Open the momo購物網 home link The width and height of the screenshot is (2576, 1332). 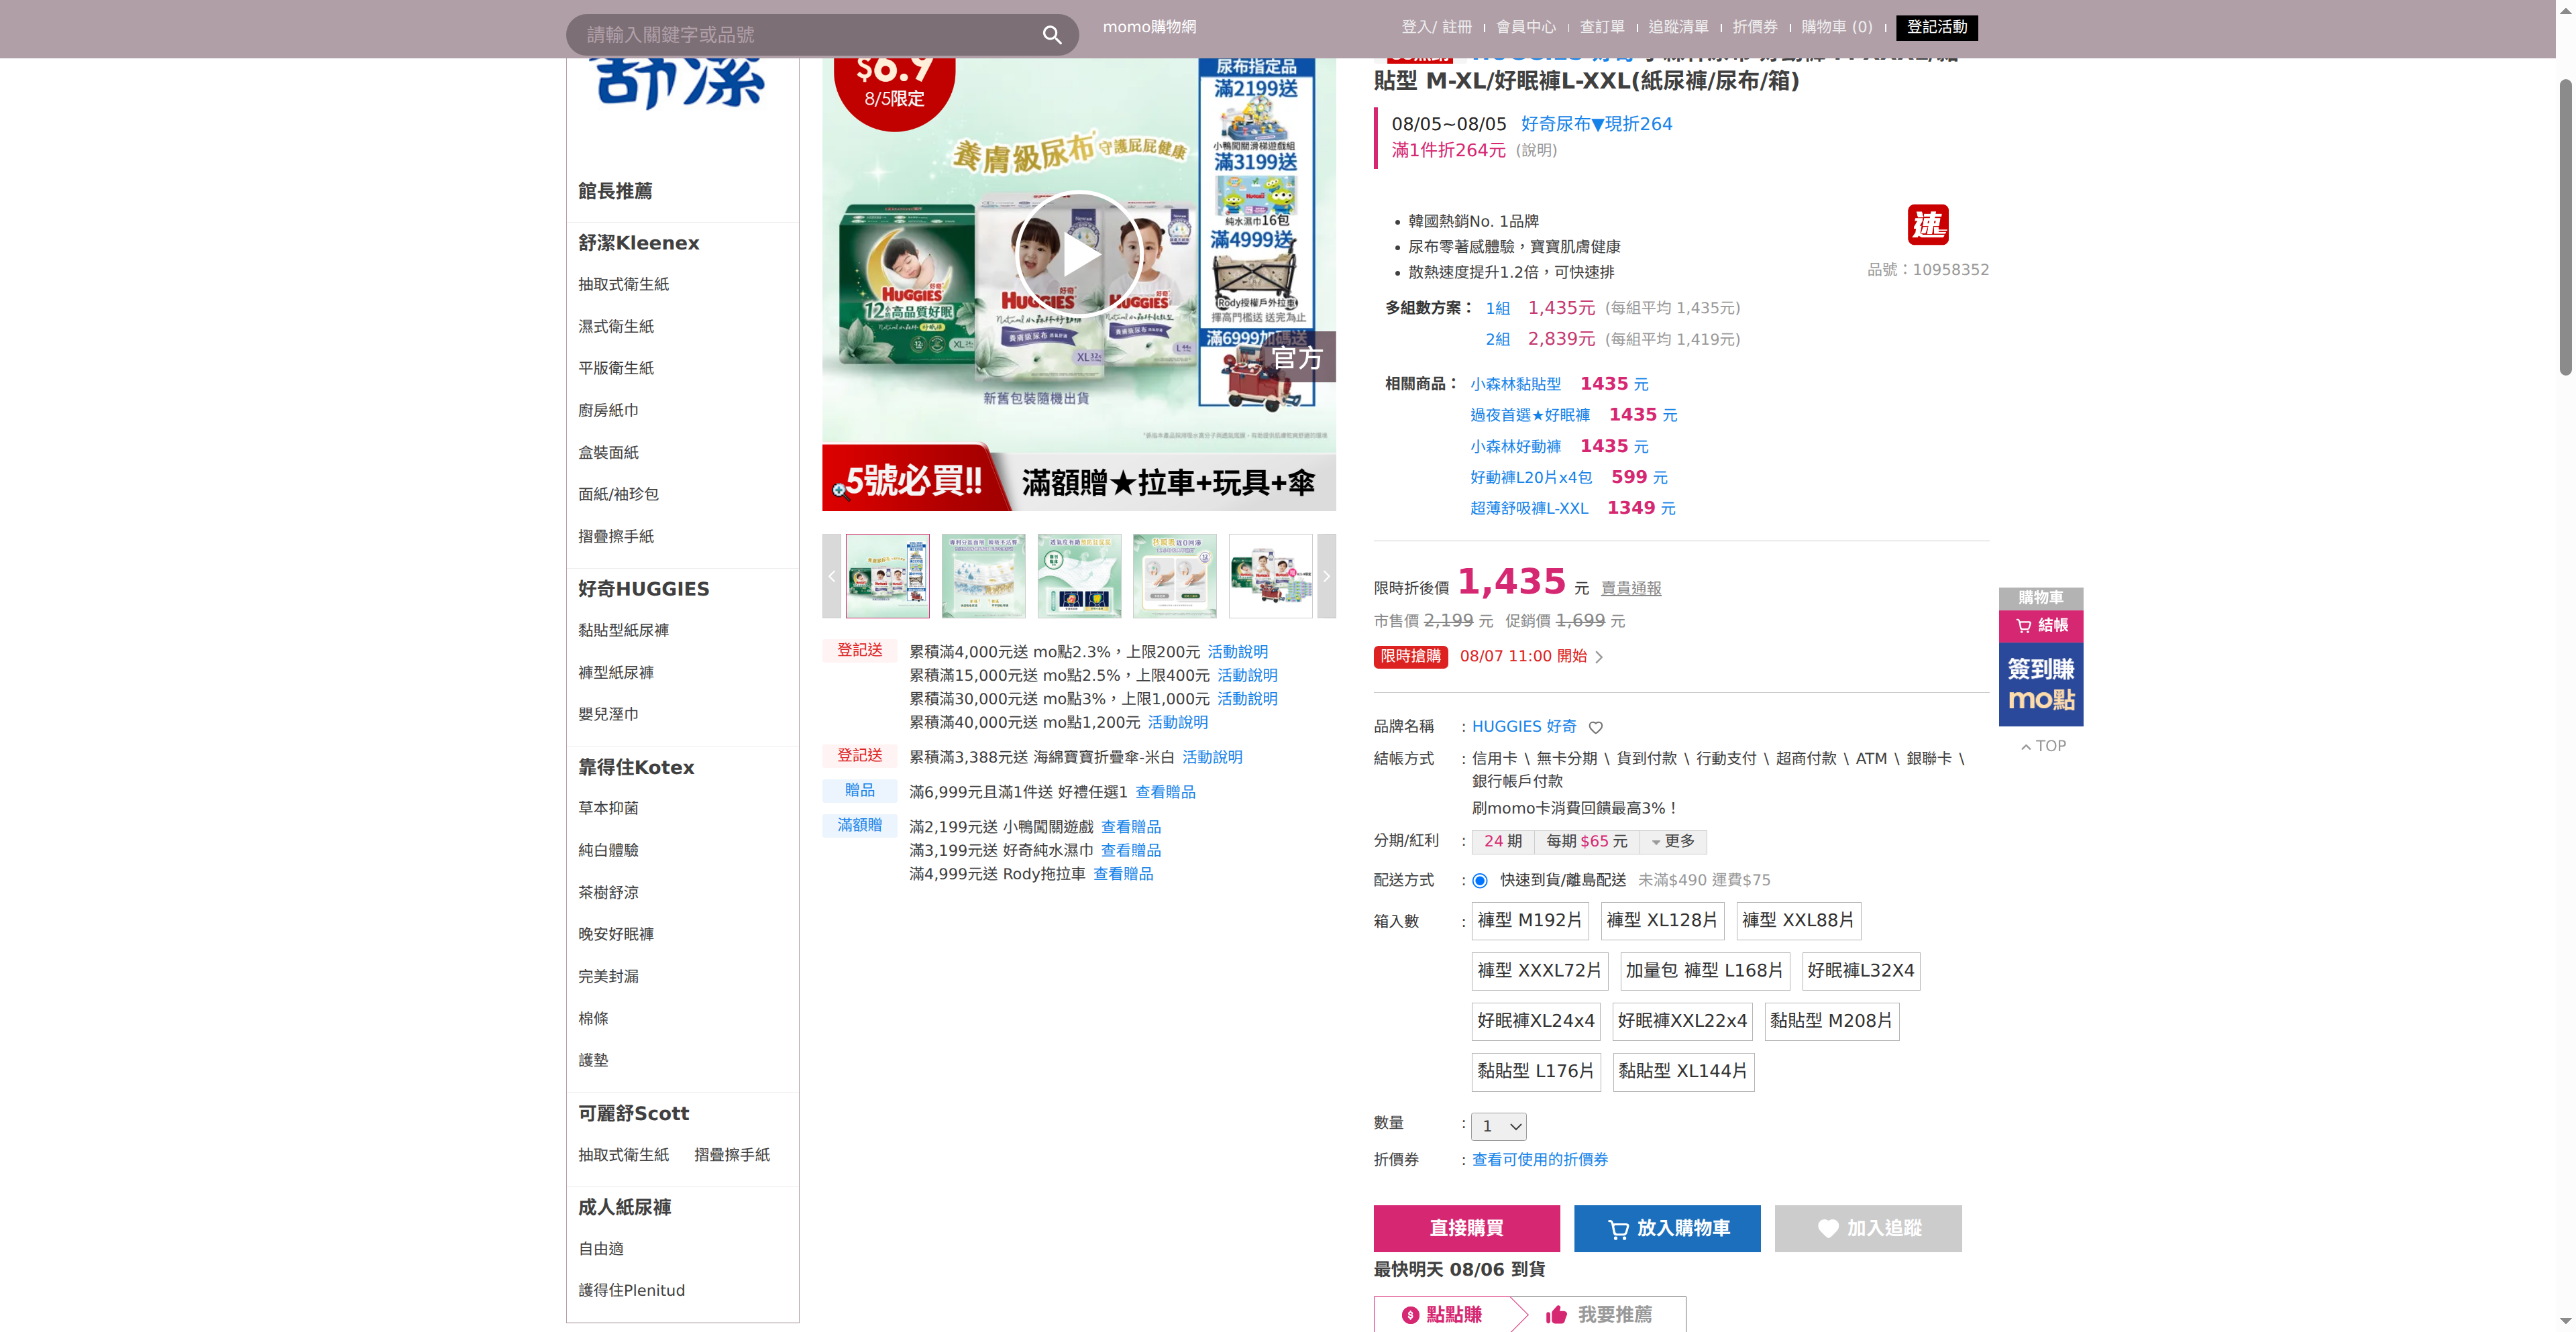(x=1149, y=27)
